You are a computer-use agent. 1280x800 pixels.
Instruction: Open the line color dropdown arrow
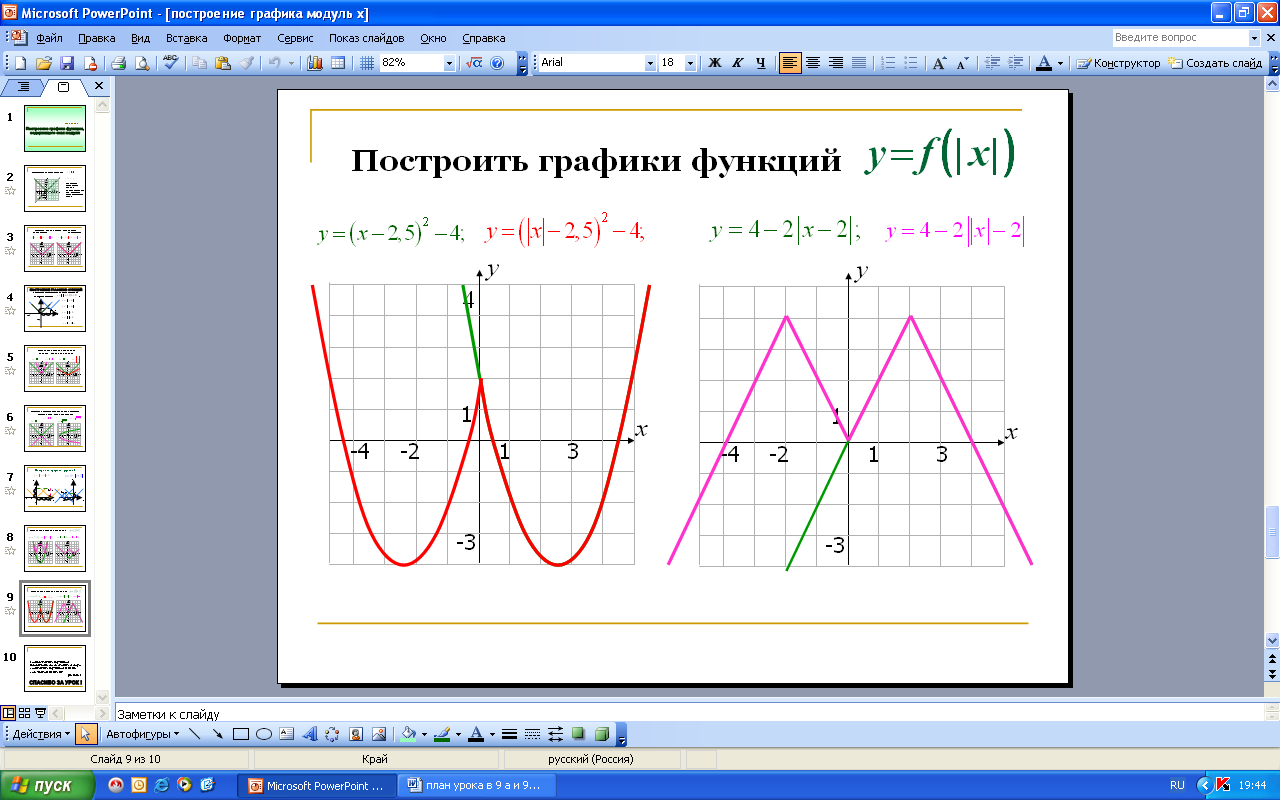[458, 734]
